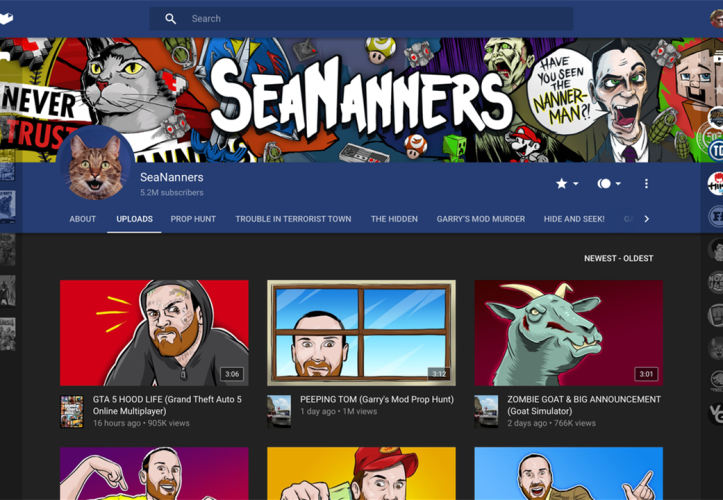The width and height of the screenshot is (723, 500).
Task: Focus the Search input field
Action: coord(361,19)
